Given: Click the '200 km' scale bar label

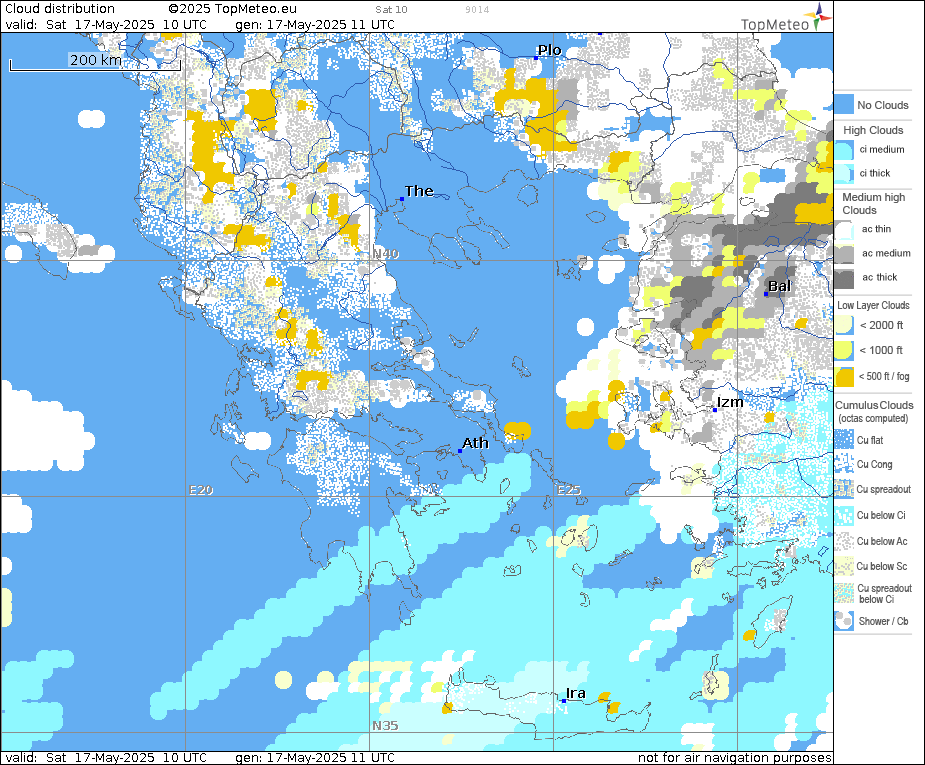Looking at the screenshot, I should point(96,60).
